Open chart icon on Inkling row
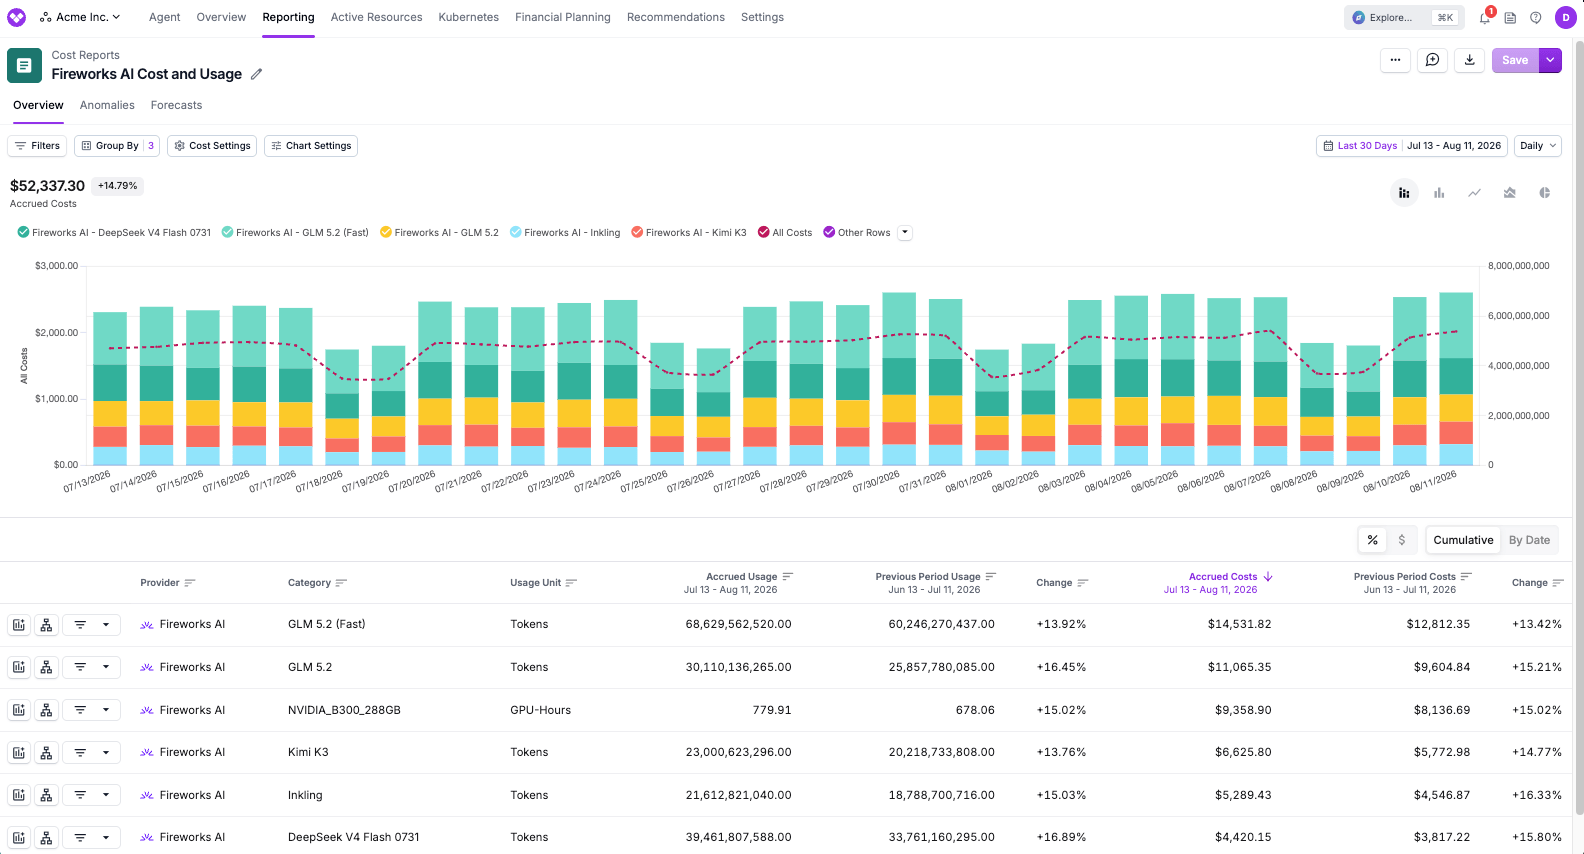Screen dimensions: 1584x854 [x=19, y=795]
